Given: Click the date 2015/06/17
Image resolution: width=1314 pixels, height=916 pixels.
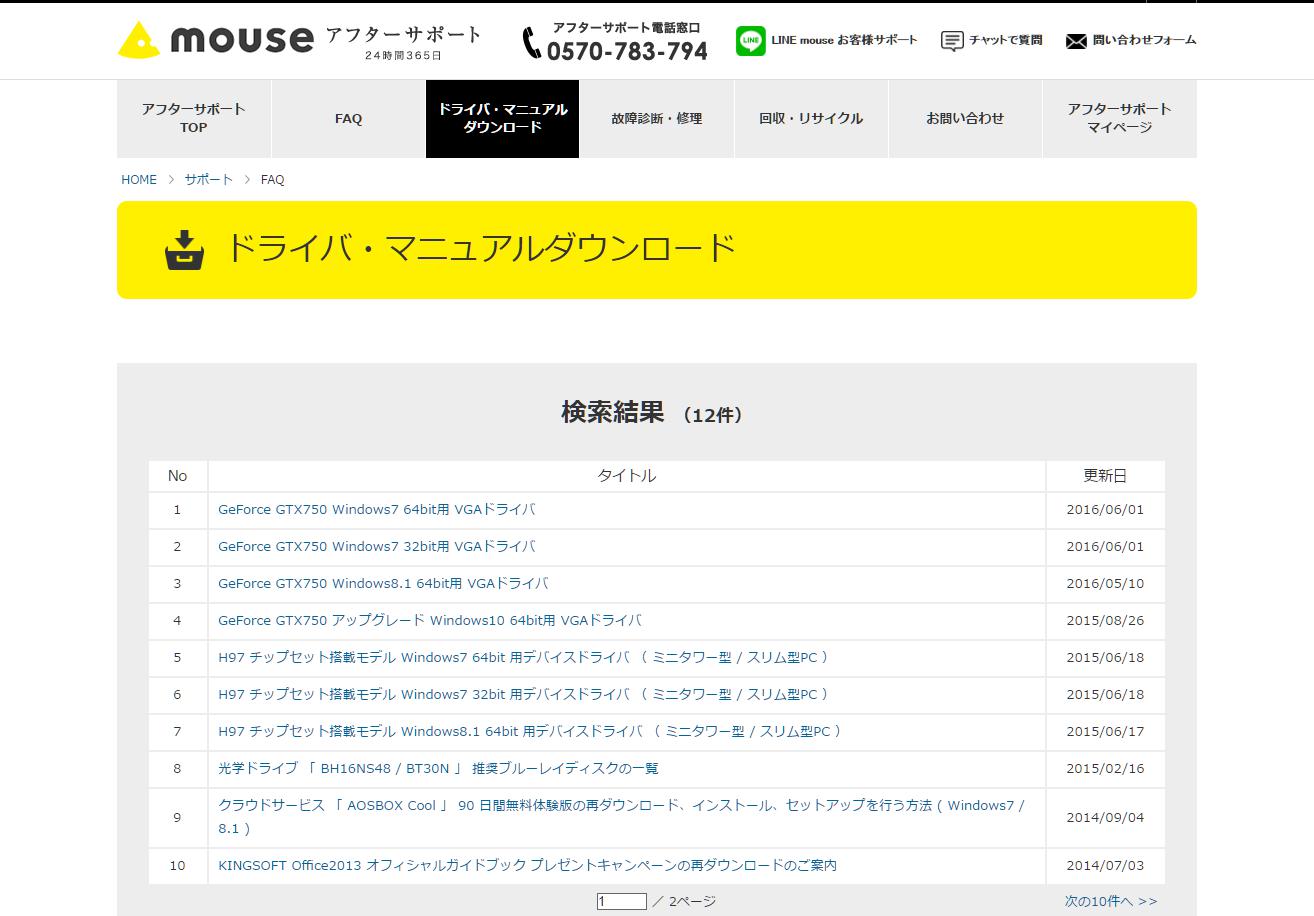Looking at the screenshot, I should (1105, 732).
